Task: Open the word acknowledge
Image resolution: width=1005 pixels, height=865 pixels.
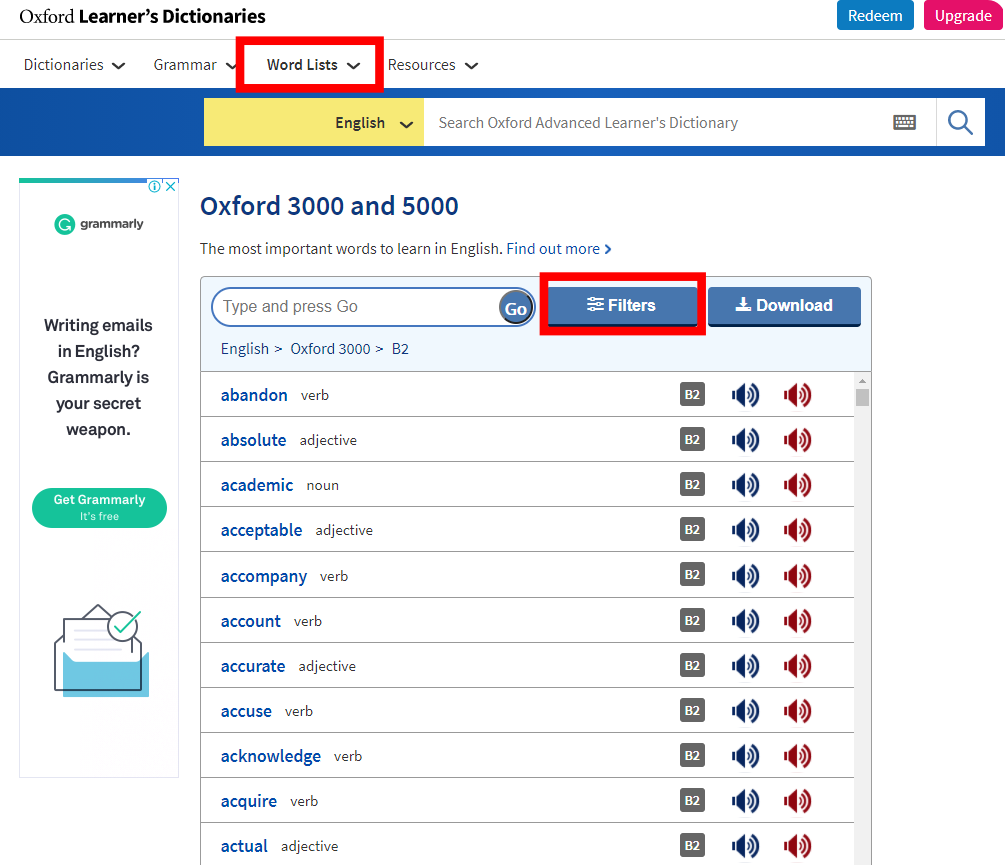Action: (x=270, y=756)
